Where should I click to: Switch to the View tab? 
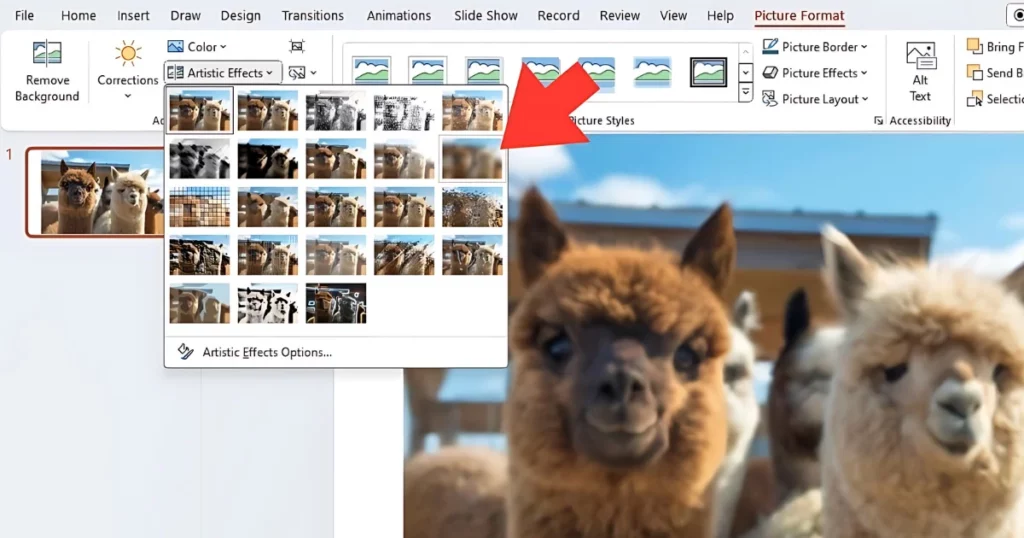673,16
